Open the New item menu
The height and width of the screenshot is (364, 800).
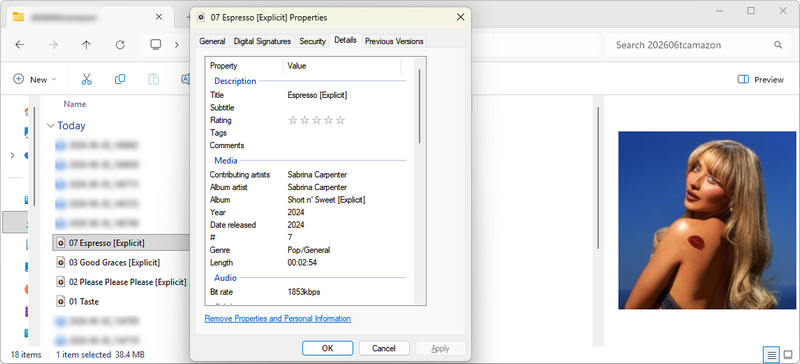(x=35, y=79)
